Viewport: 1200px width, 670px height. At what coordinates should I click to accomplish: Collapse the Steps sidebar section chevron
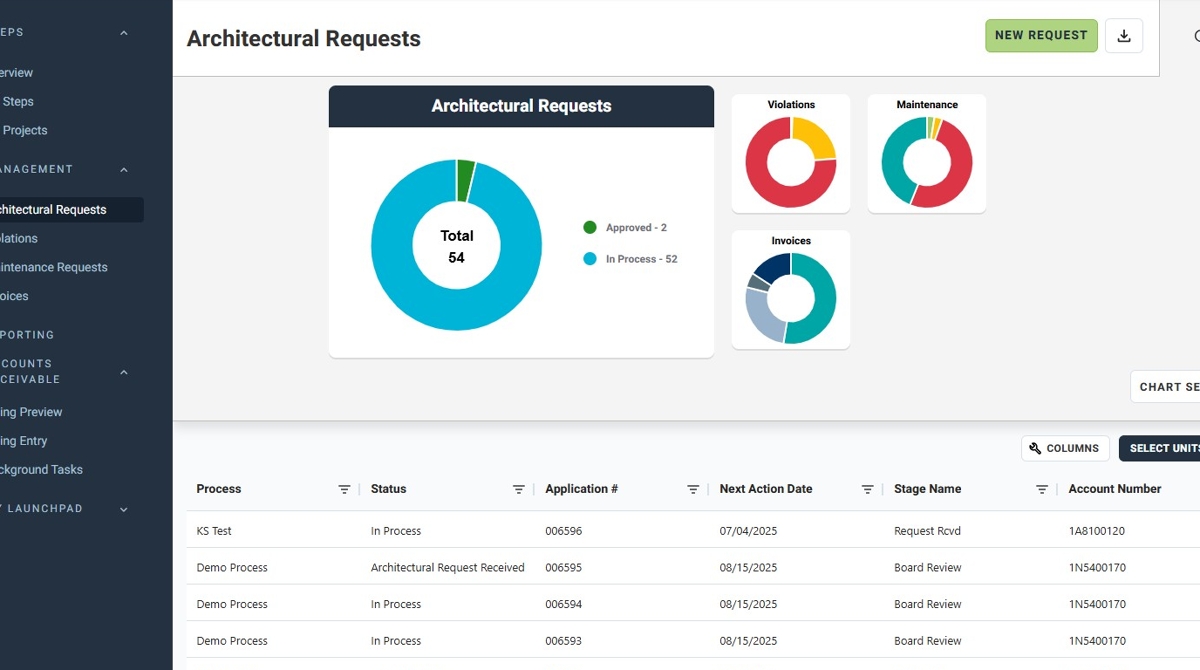pos(124,33)
